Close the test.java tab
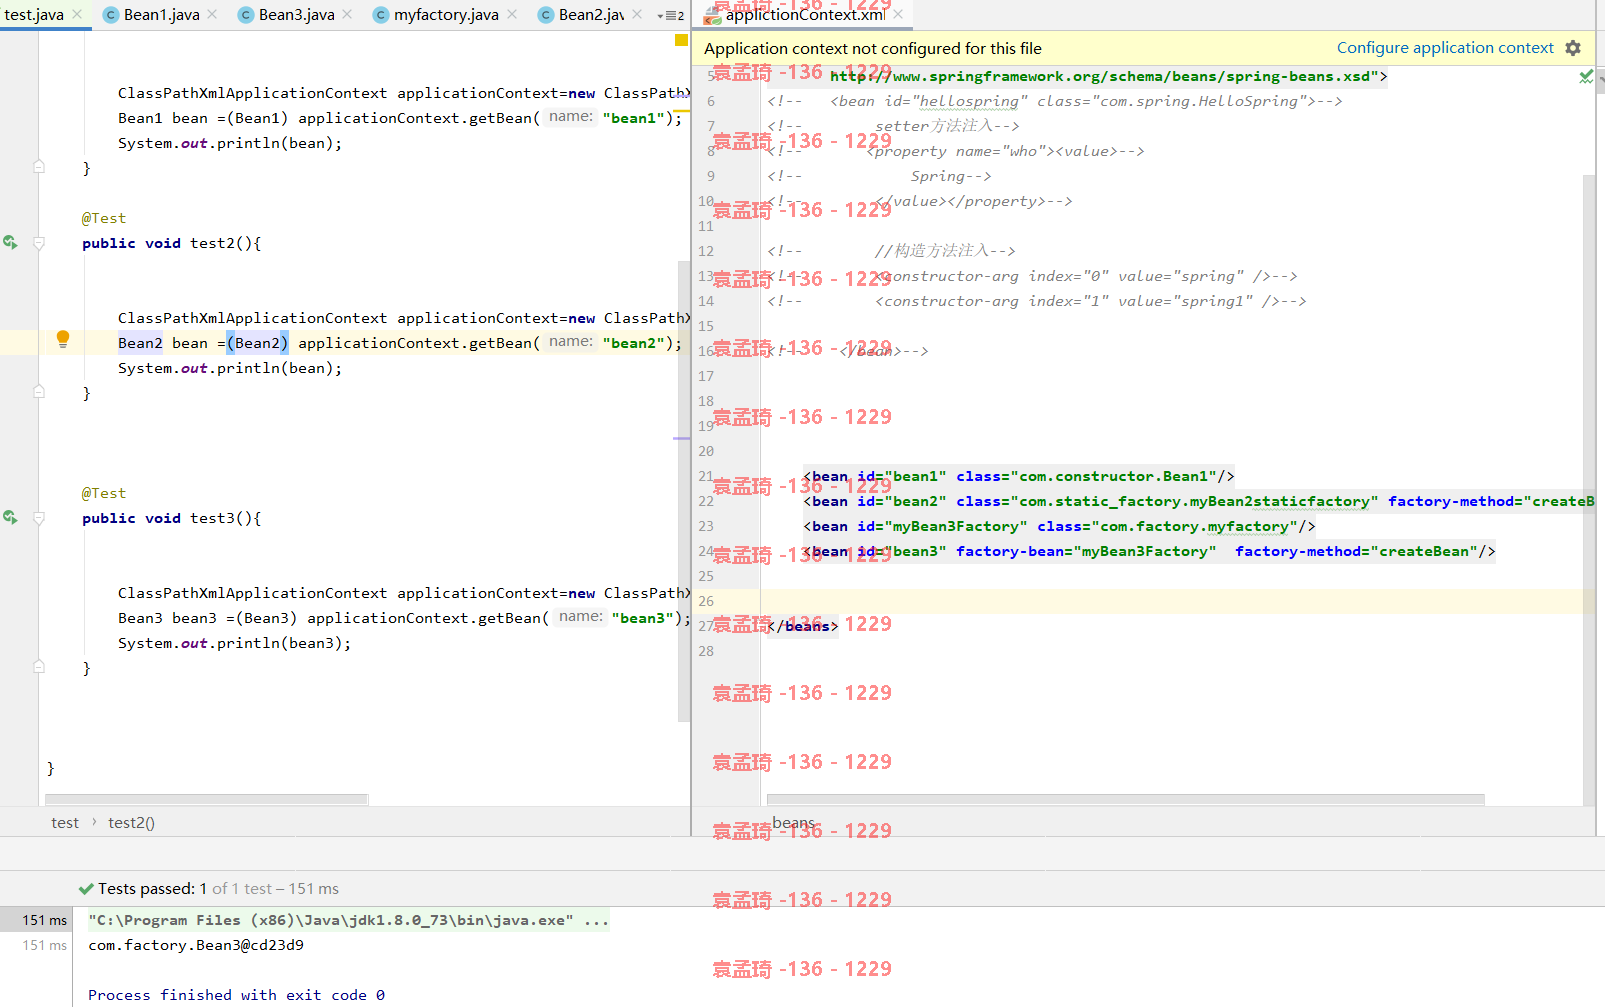This screenshot has width=1605, height=1007. coord(77,15)
